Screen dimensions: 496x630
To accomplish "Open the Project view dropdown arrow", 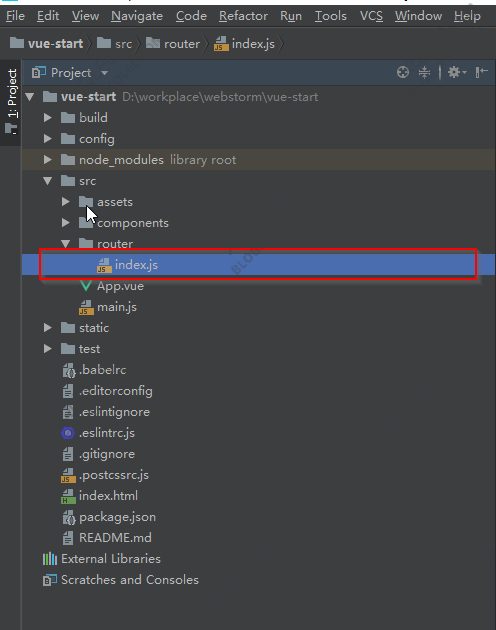I will point(105,73).
